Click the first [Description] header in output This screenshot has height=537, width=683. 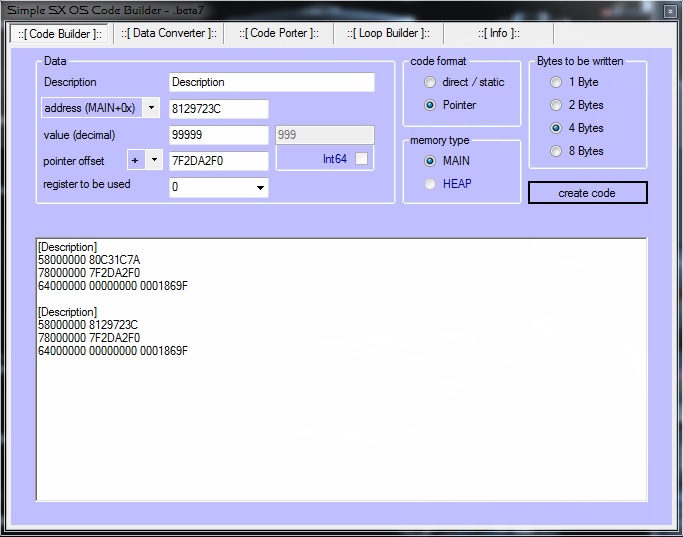tap(68, 247)
